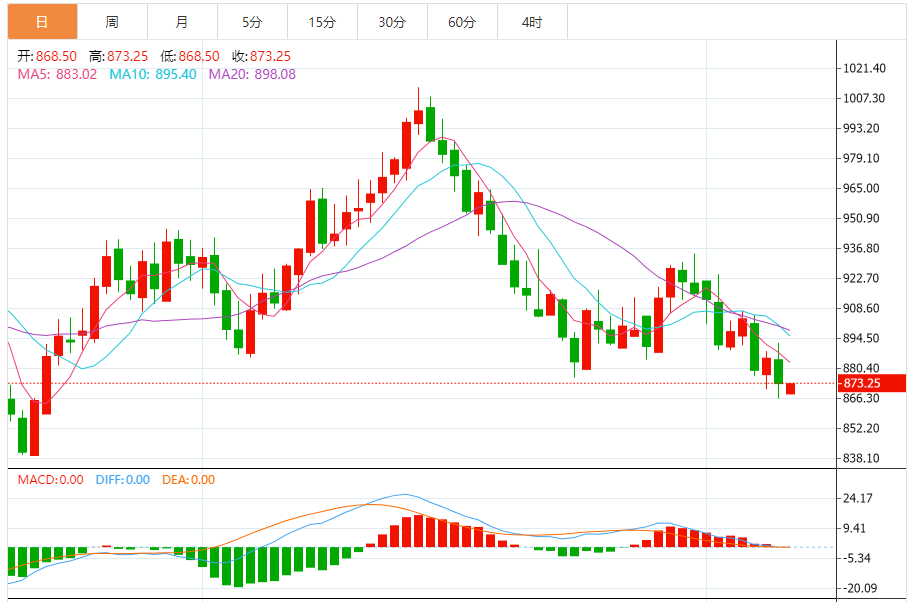
Task: Click the high price 高:873.25
Action: click(118, 57)
